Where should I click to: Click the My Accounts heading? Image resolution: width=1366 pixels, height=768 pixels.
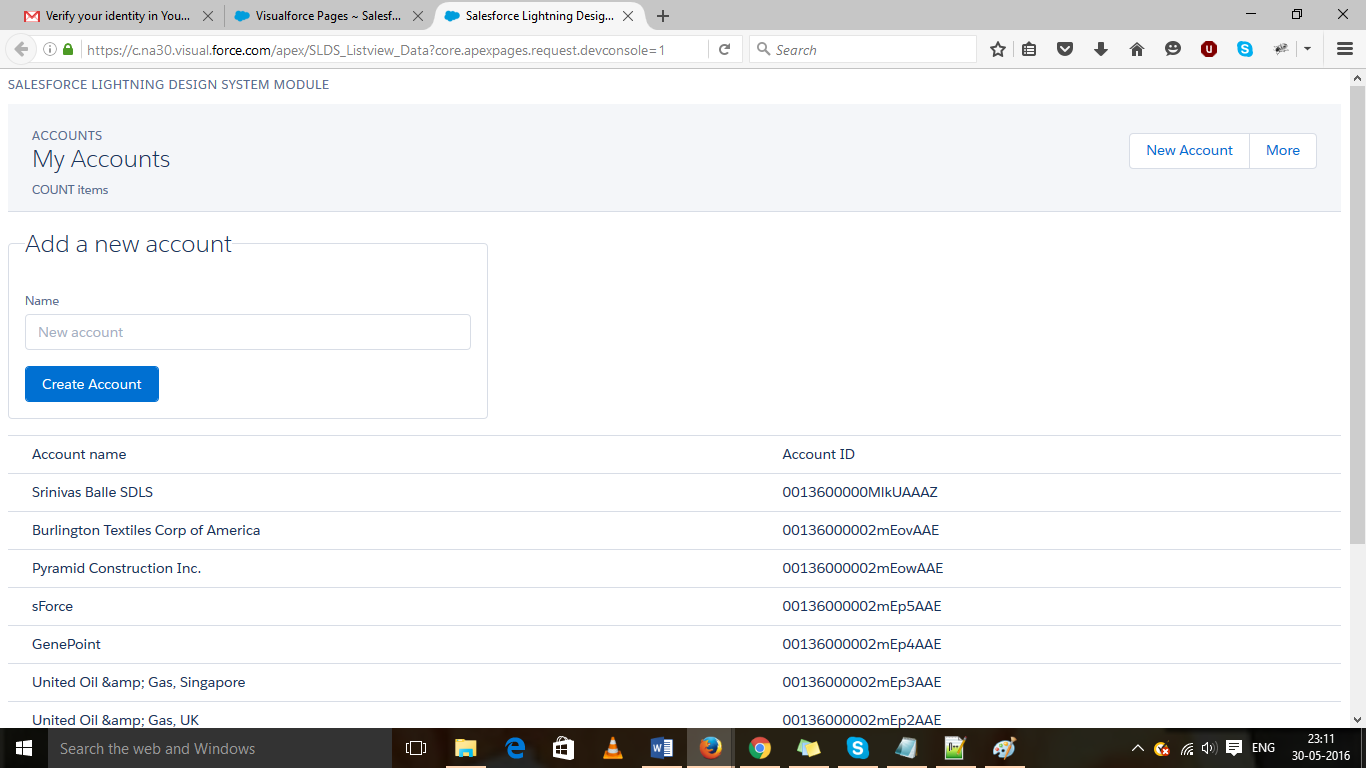click(101, 159)
